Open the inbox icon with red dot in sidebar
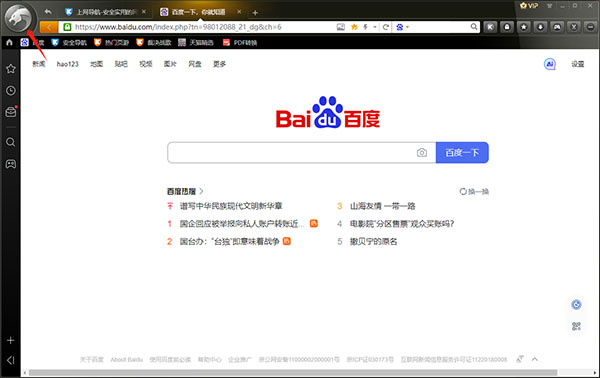 (x=11, y=112)
